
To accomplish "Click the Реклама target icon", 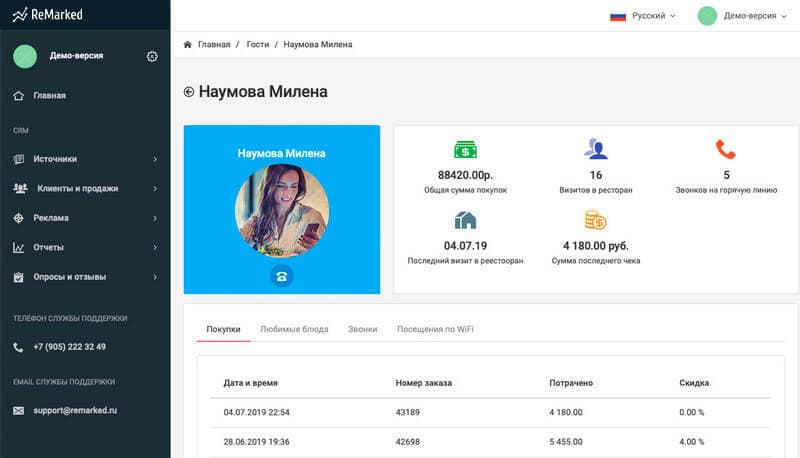I will point(18,218).
